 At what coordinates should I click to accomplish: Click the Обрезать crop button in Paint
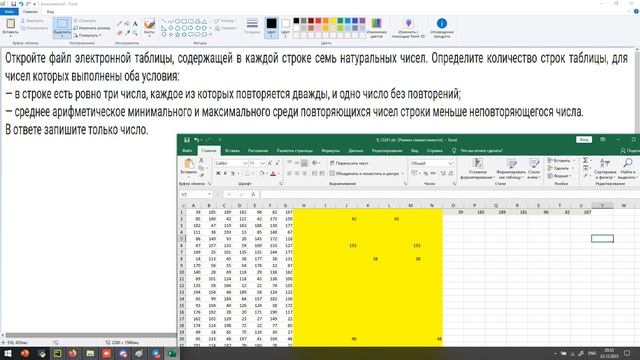tap(85, 21)
